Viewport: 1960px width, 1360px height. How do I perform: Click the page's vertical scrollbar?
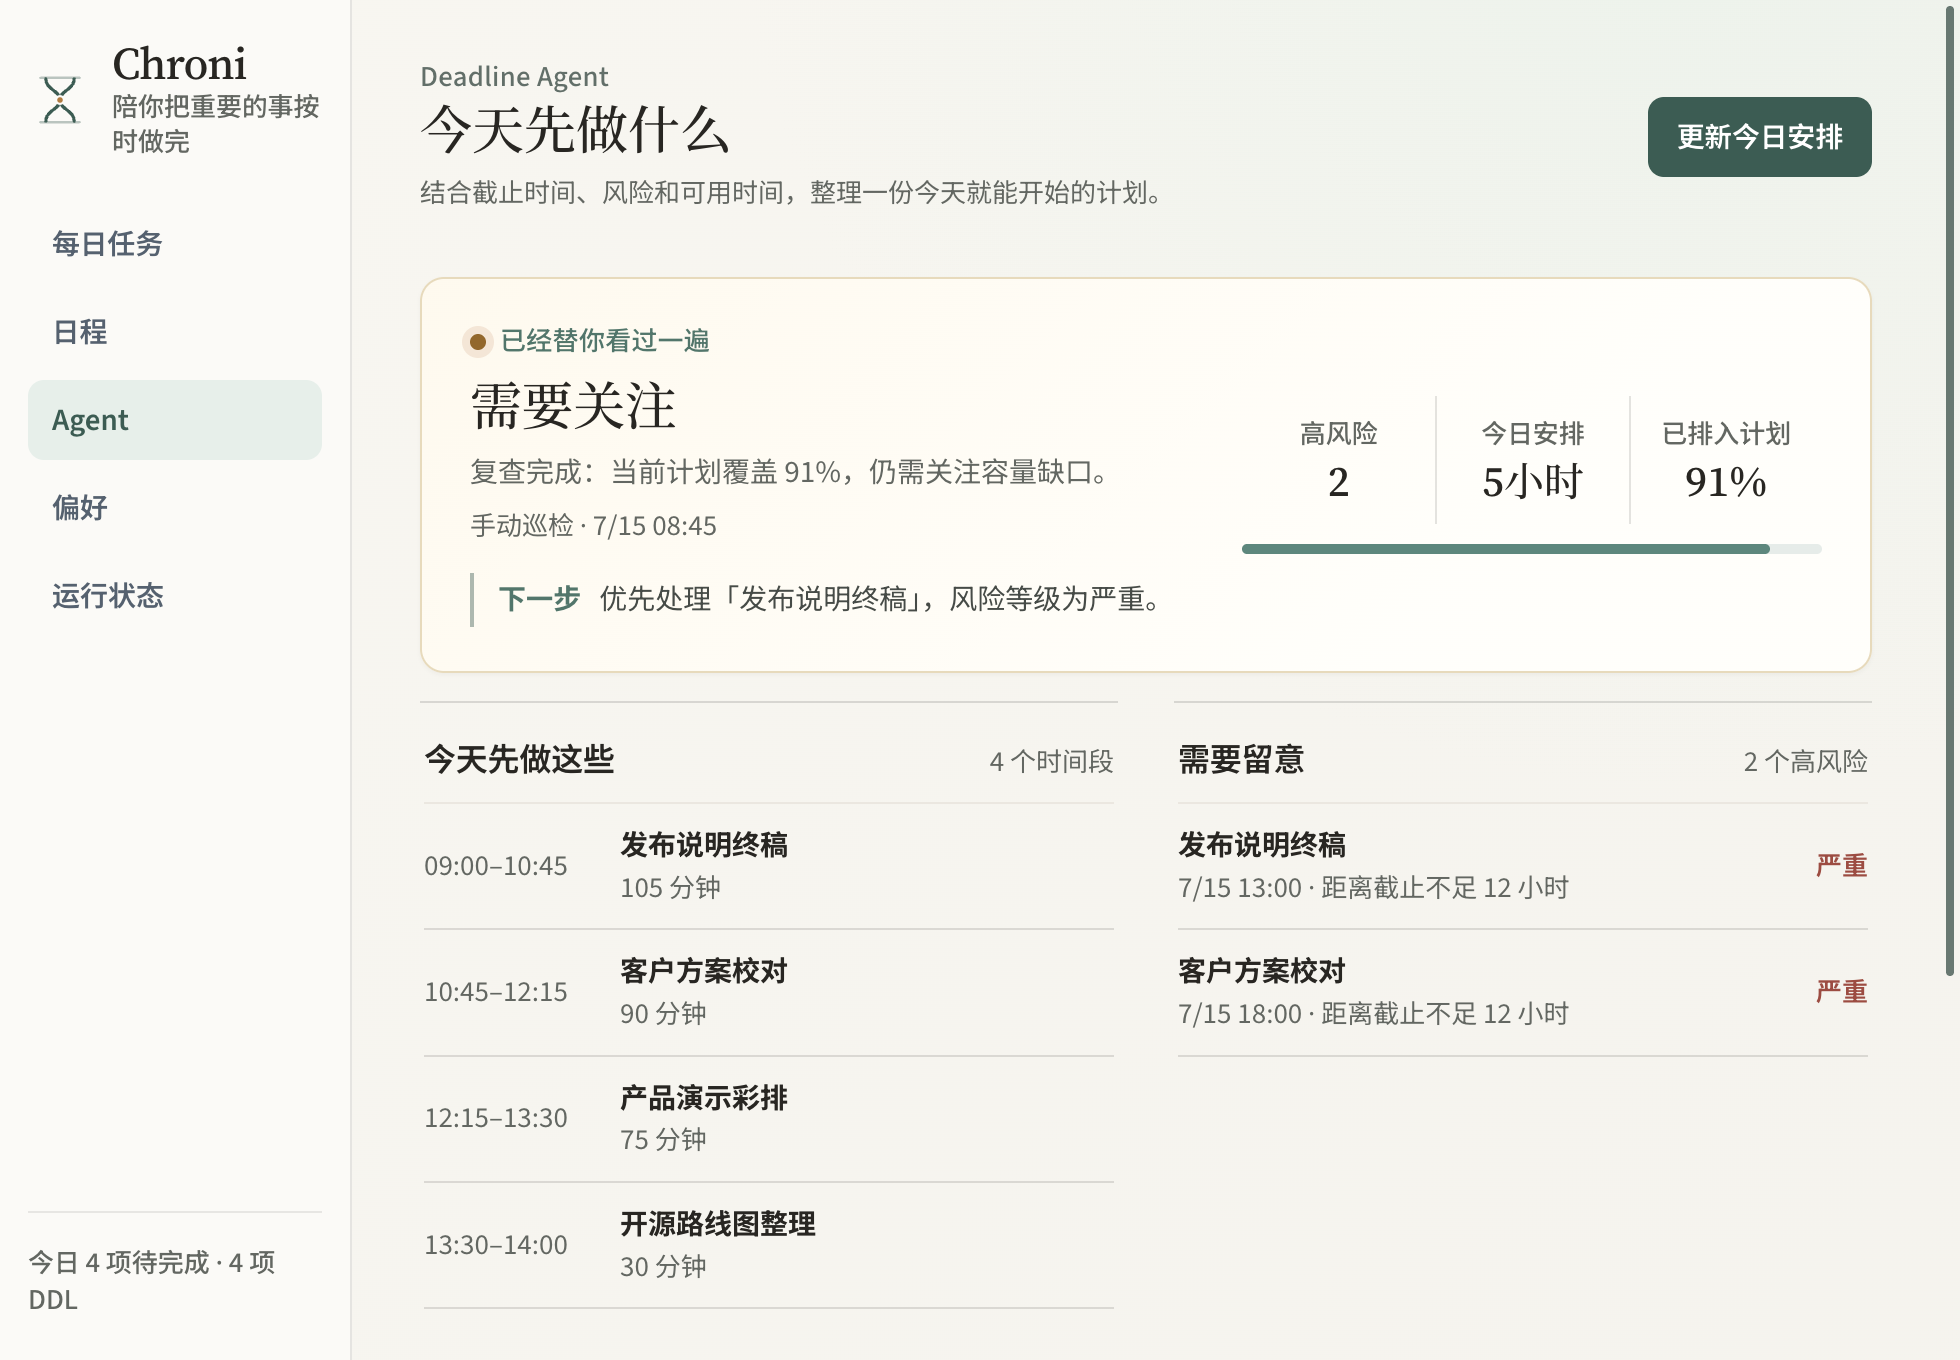pos(1950,490)
